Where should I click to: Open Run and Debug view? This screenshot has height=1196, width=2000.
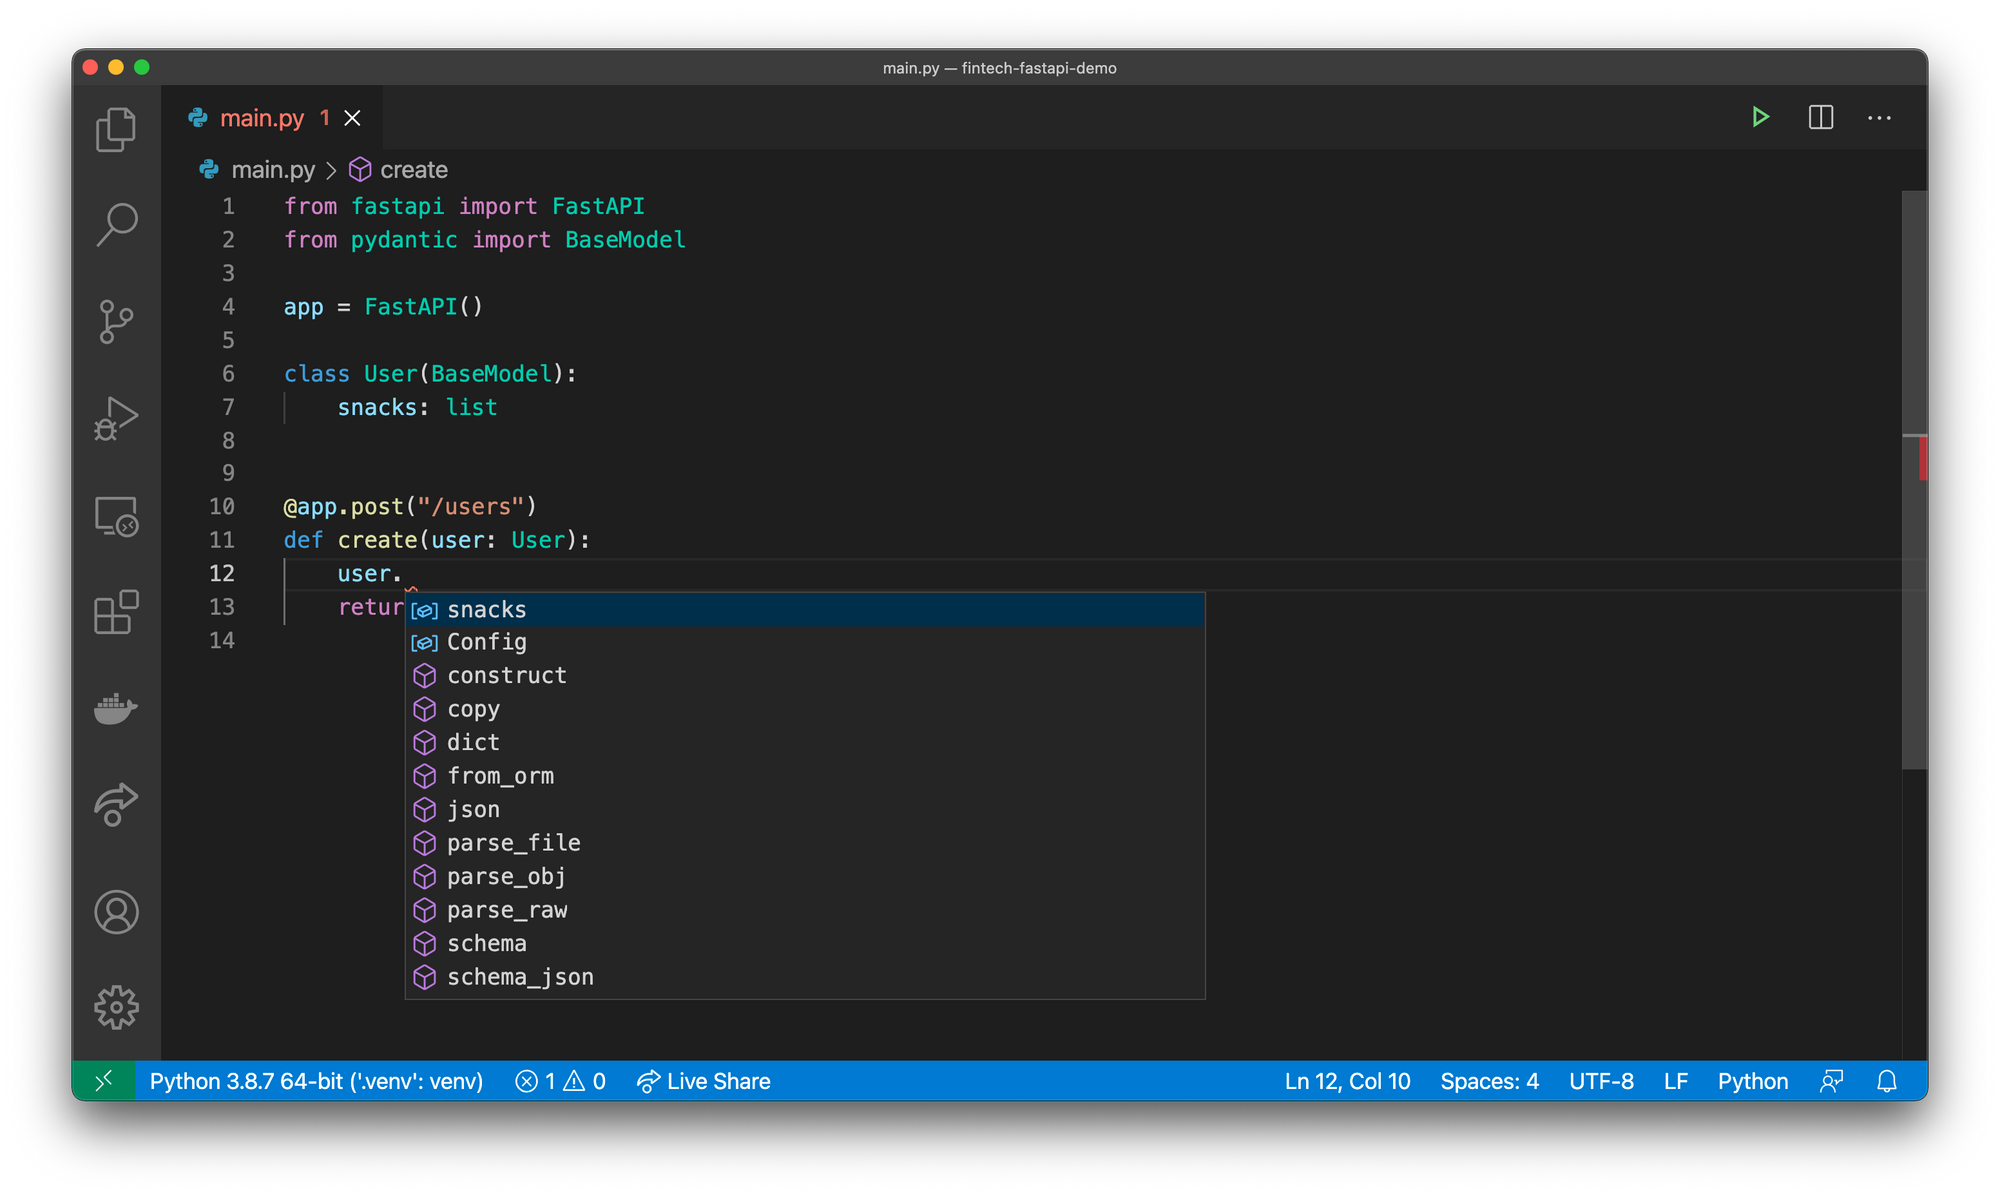116,418
